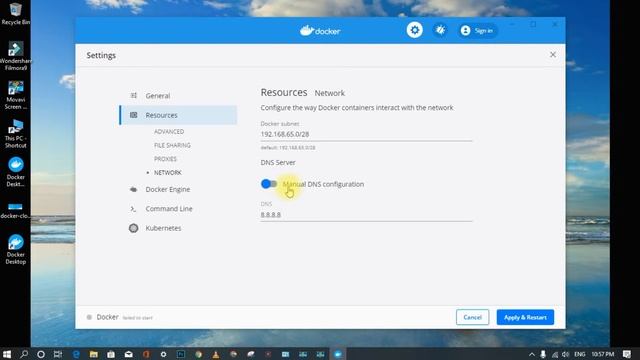The height and width of the screenshot is (360, 640).
Task: Open the taskbar search magnifier
Action: click(x=24, y=354)
